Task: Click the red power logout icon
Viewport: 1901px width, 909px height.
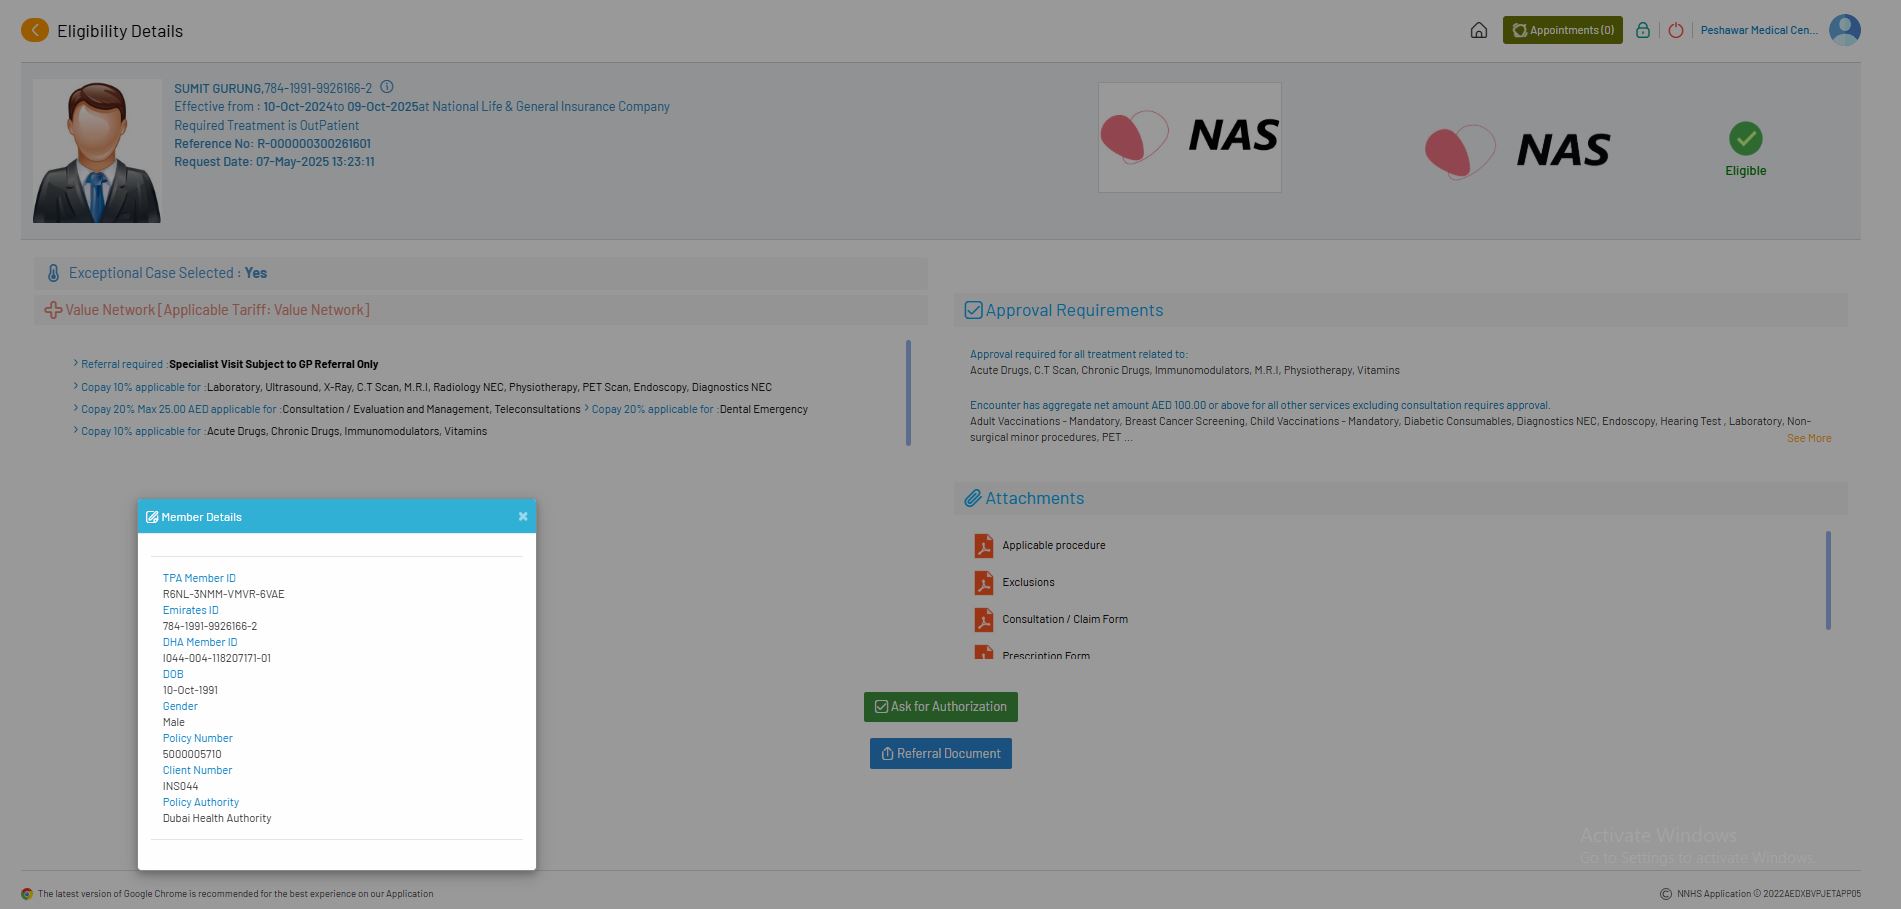Action: (1676, 30)
